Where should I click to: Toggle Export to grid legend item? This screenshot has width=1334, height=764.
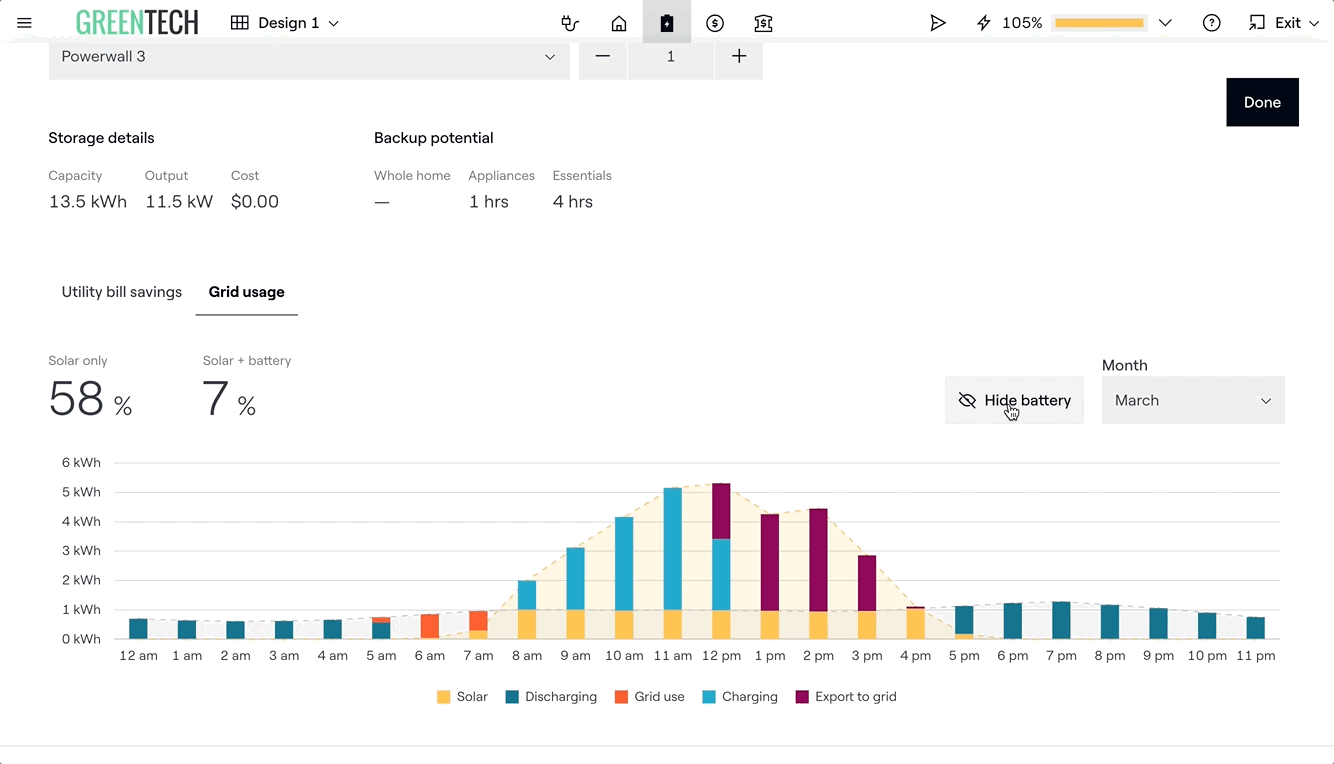(x=845, y=697)
